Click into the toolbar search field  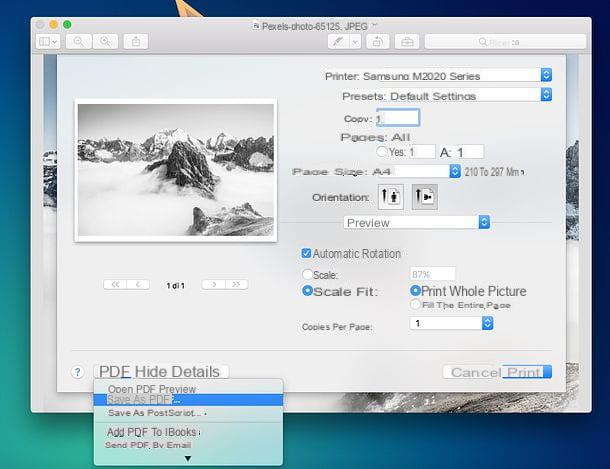[x=505, y=42]
